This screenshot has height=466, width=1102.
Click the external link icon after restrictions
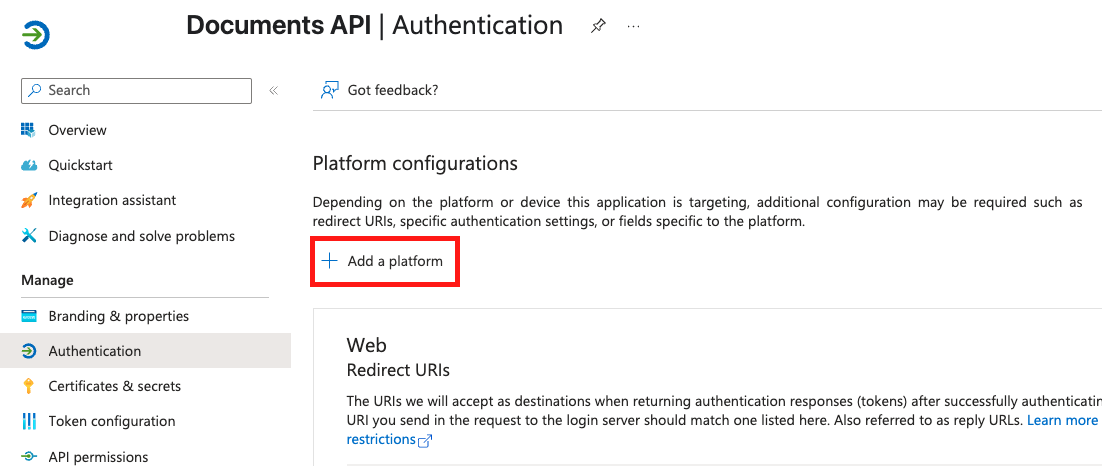click(x=425, y=441)
